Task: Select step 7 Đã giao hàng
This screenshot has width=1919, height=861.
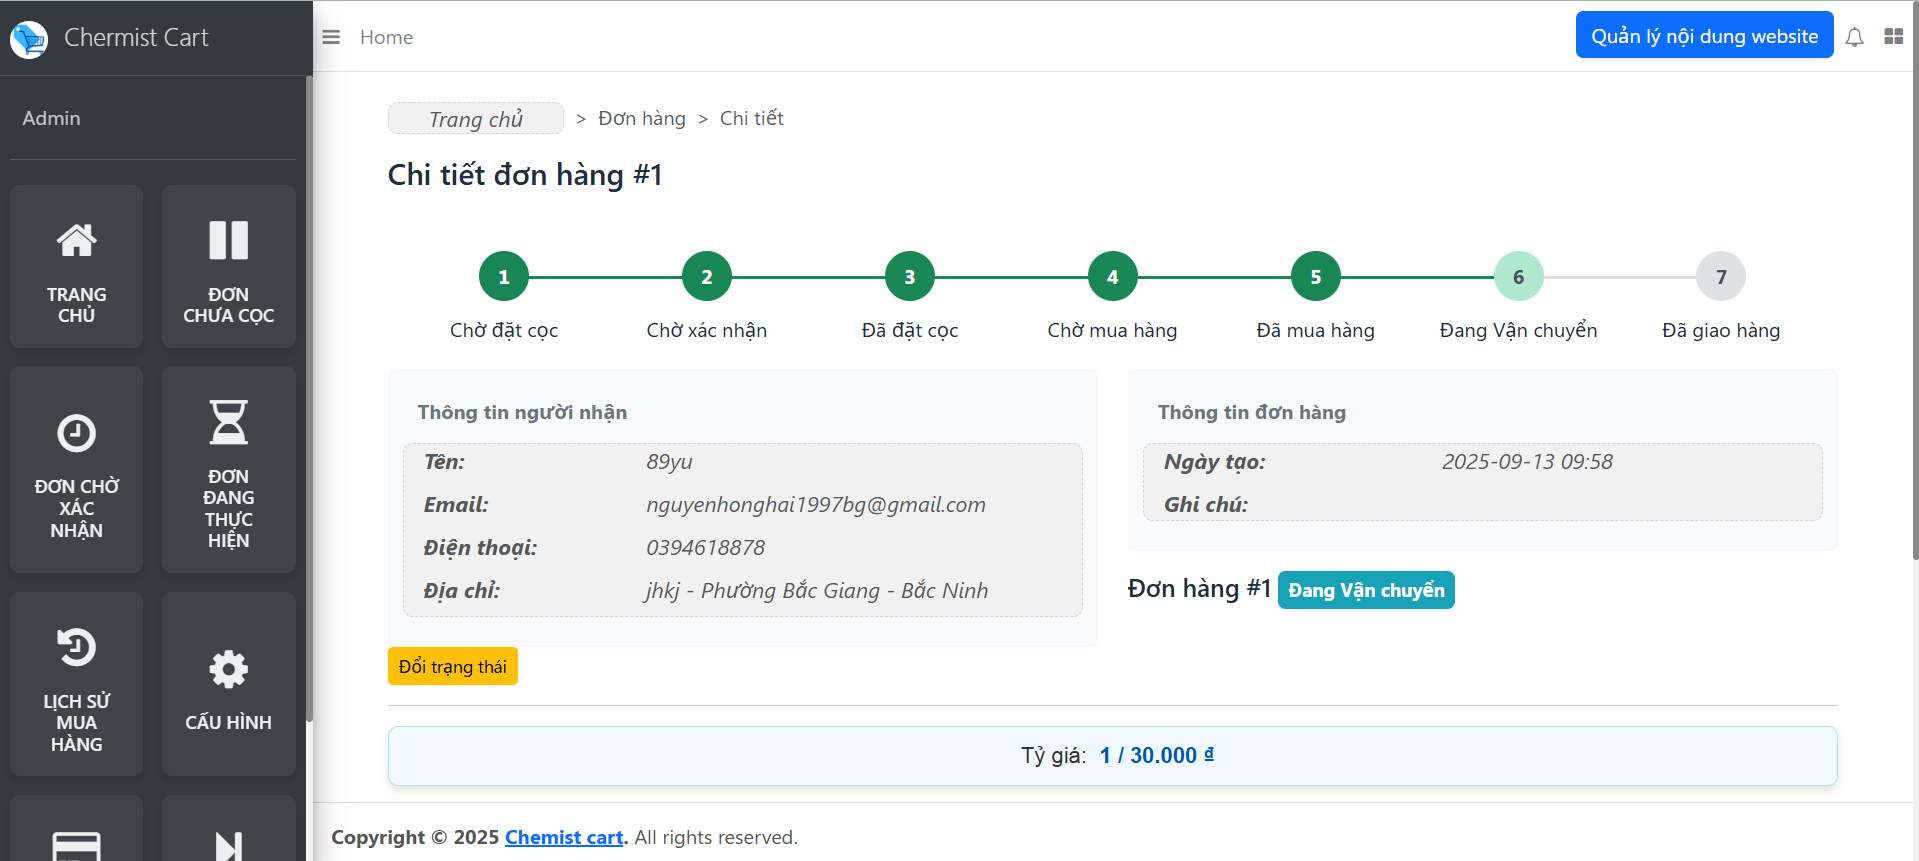Action: [x=1720, y=277]
